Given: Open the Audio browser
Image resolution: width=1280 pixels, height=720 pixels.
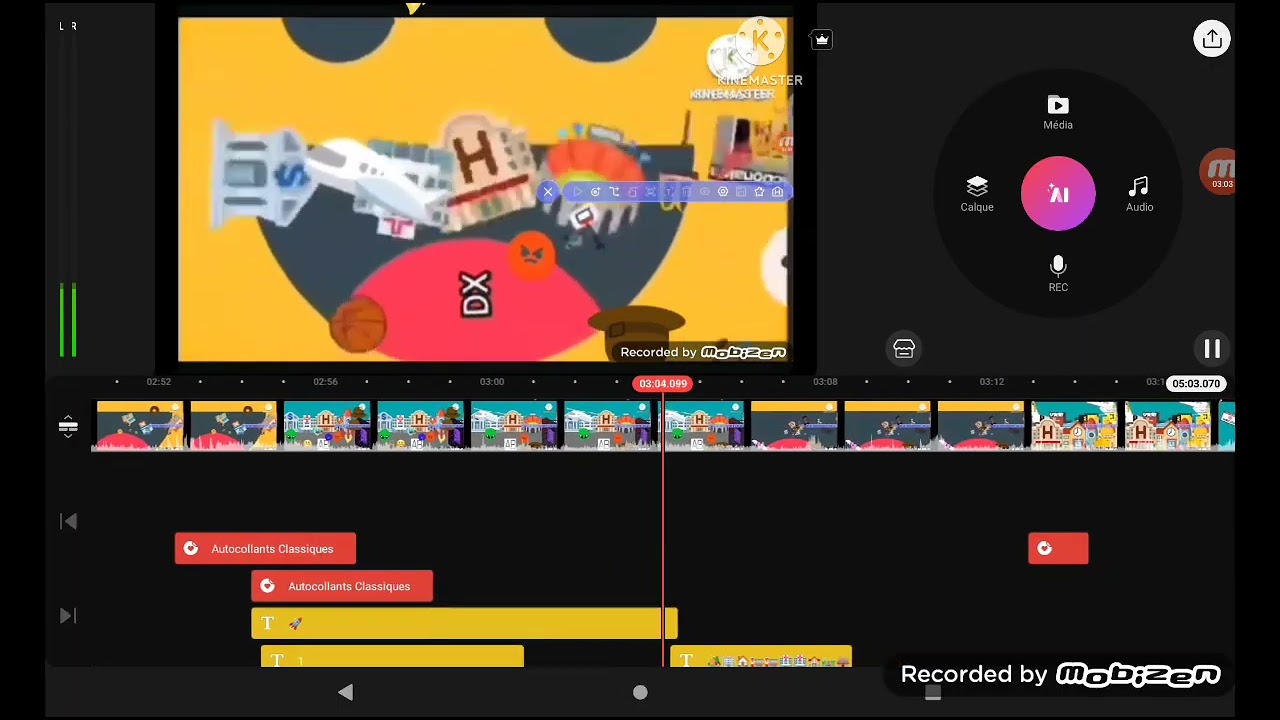Looking at the screenshot, I should tap(1139, 194).
